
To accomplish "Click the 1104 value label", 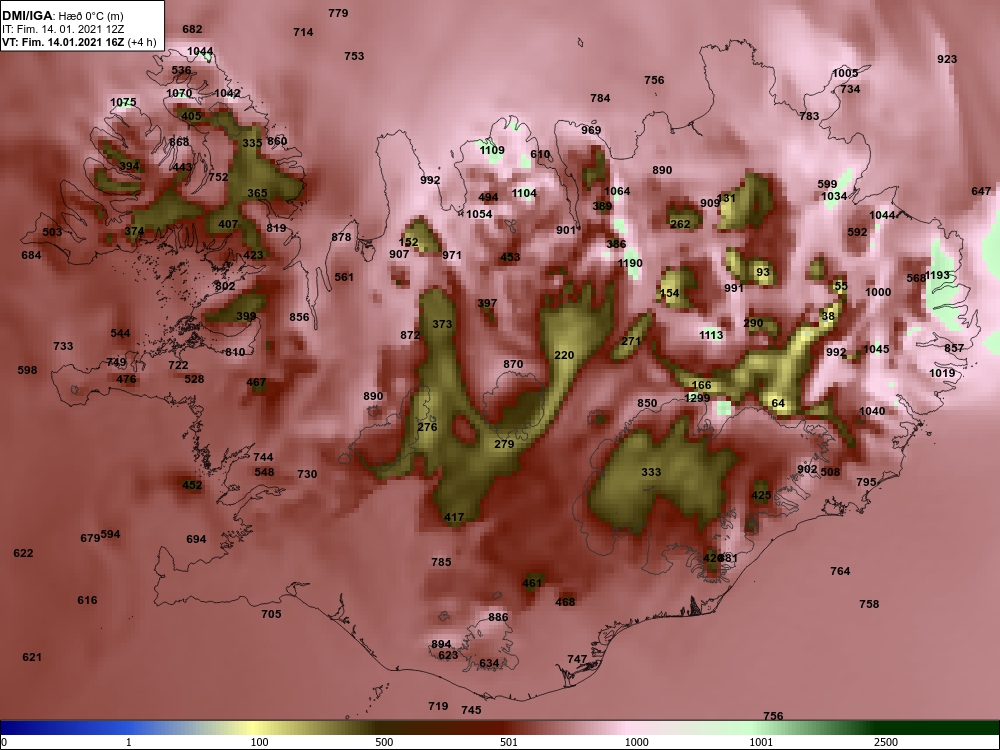I will (524, 193).
